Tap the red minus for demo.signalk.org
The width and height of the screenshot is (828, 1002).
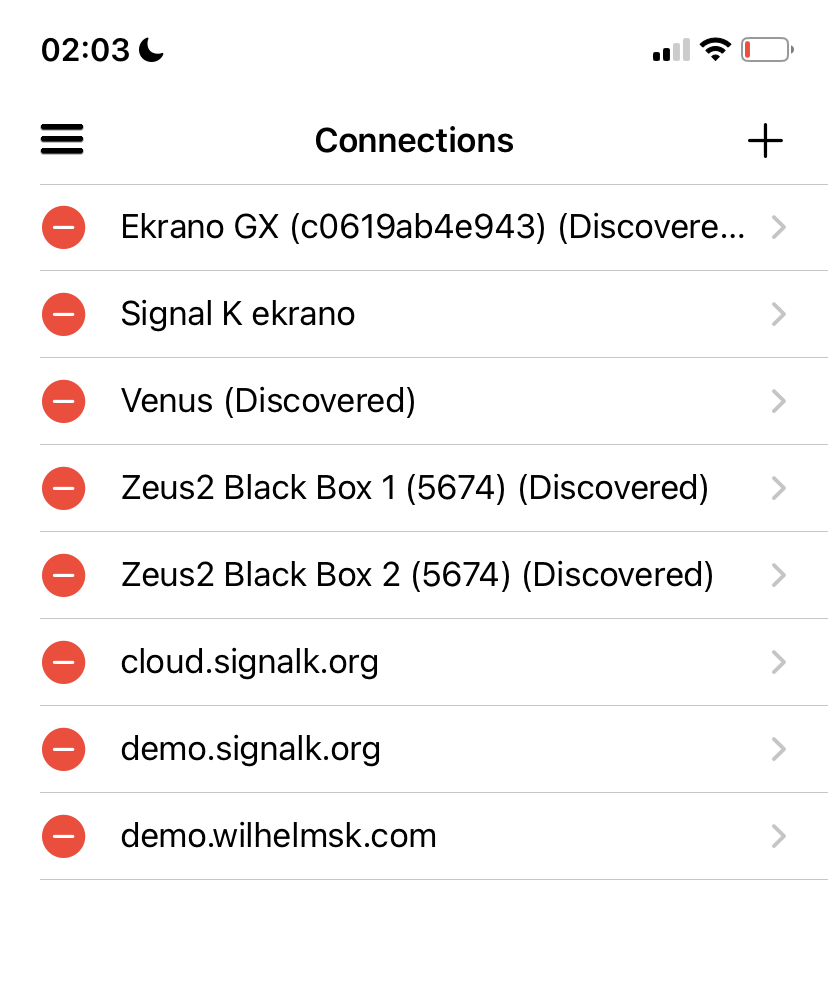(x=63, y=750)
